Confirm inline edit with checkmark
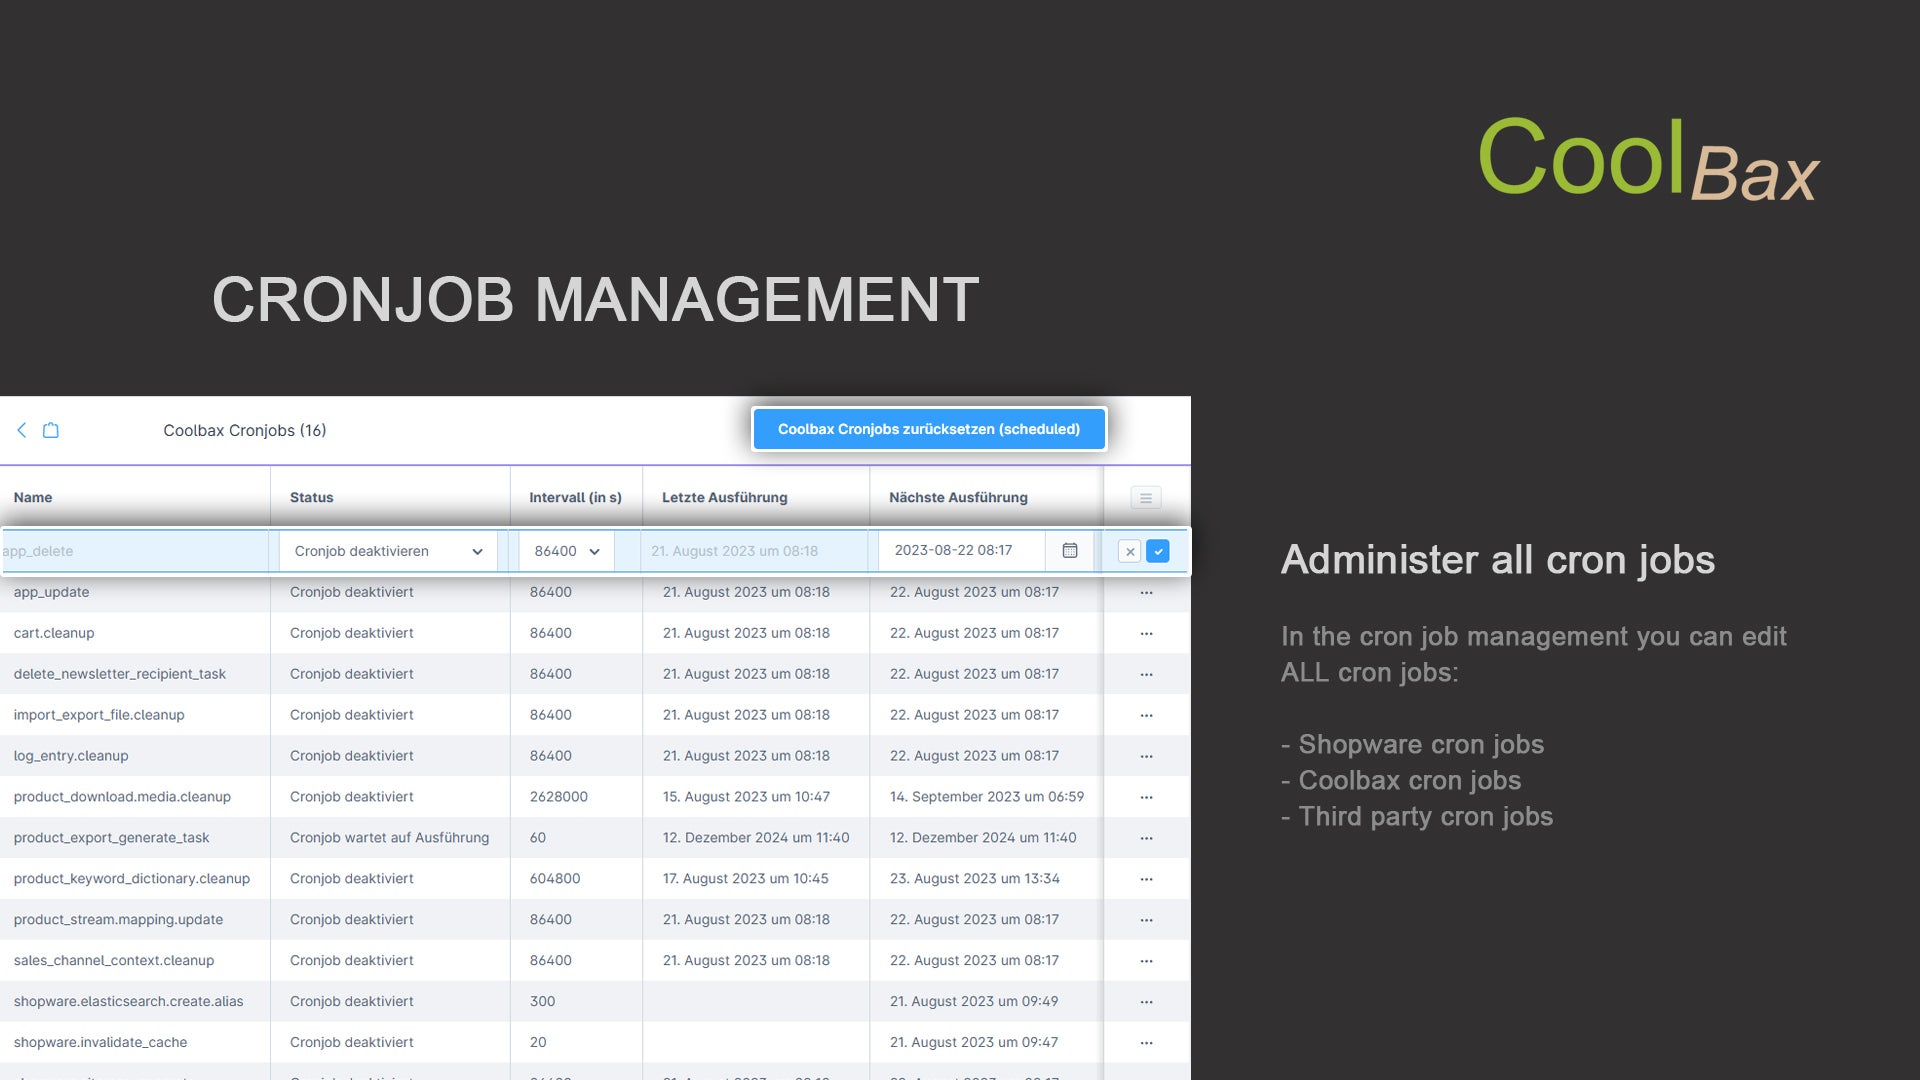This screenshot has width=1920, height=1080. pyautogui.click(x=1158, y=551)
